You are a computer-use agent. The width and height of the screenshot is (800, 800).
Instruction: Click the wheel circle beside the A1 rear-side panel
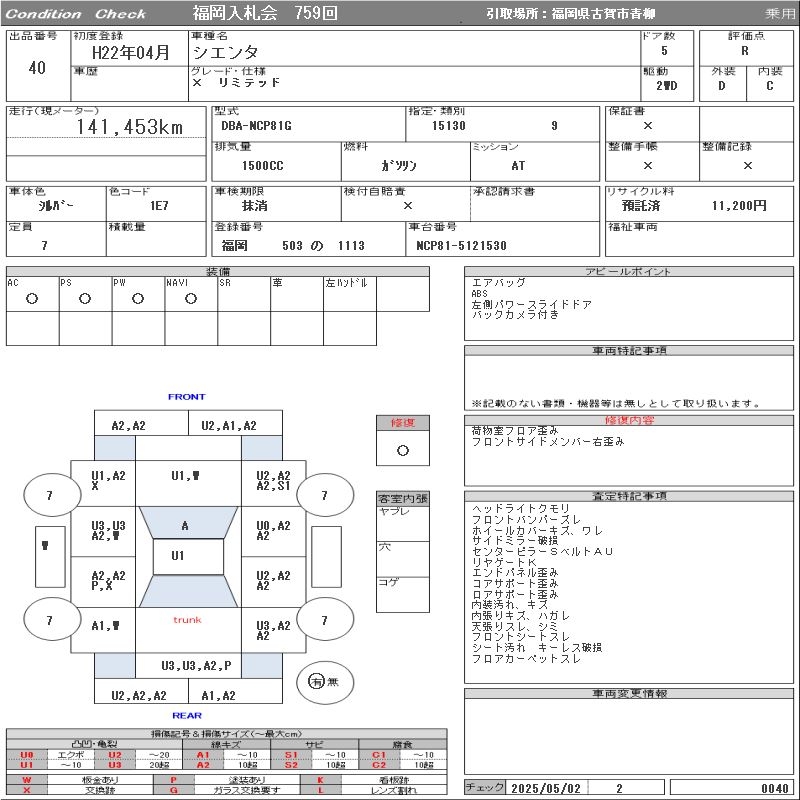[49, 620]
